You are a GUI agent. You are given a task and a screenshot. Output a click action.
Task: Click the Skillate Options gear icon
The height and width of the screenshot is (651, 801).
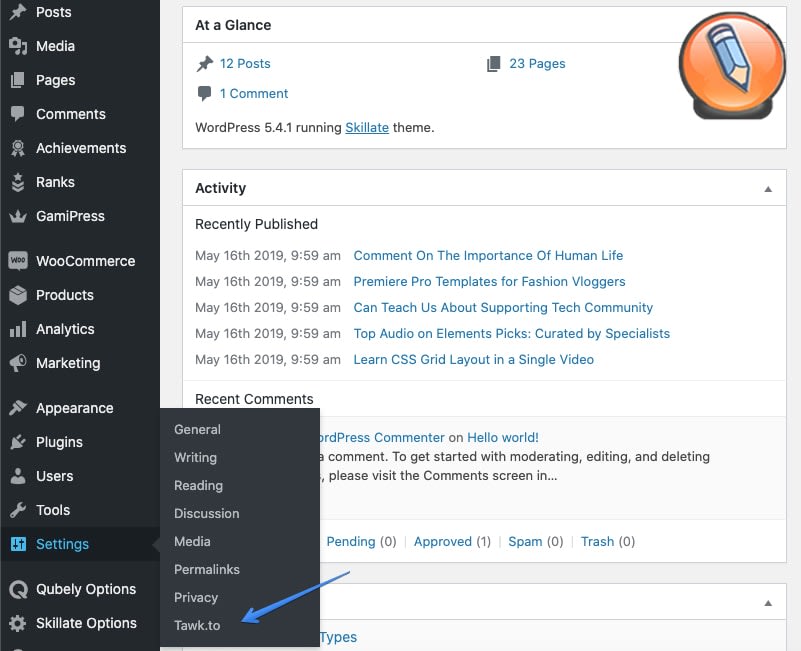(18, 623)
